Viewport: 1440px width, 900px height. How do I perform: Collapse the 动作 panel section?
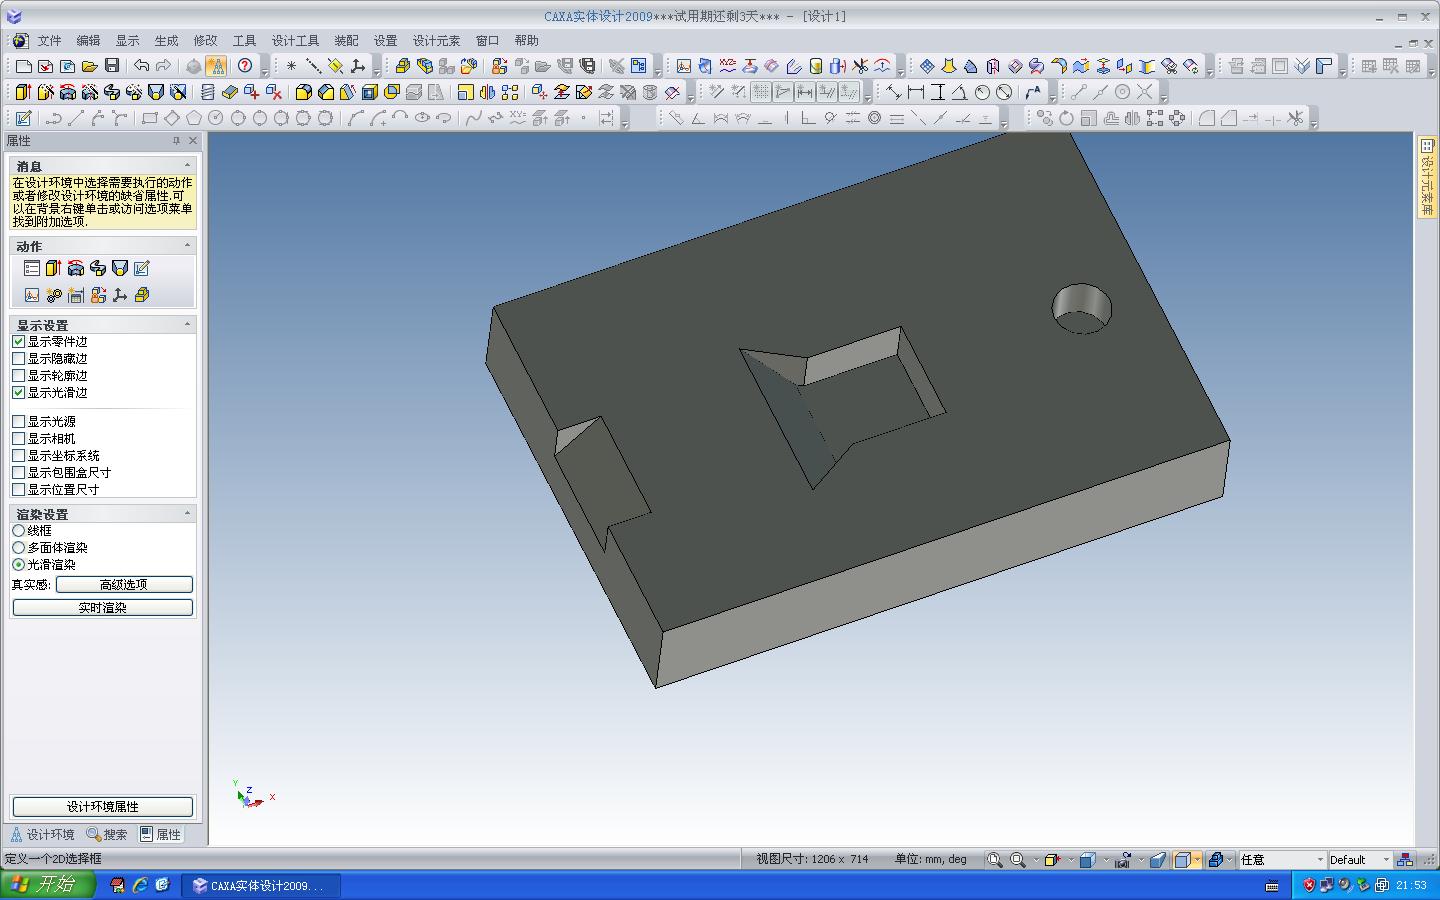(x=187, y=246)
